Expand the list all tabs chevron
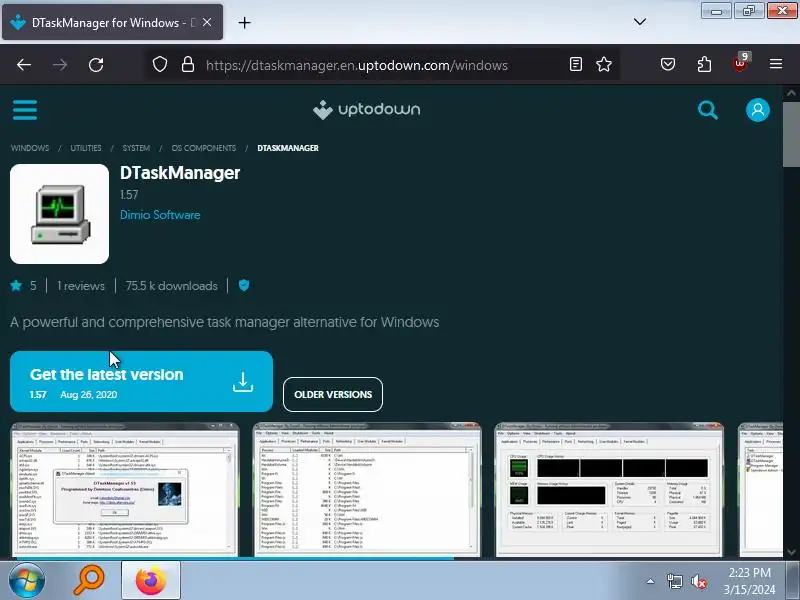Image resolution: width=800 pixels, height=600 pixels. [640, 22]
